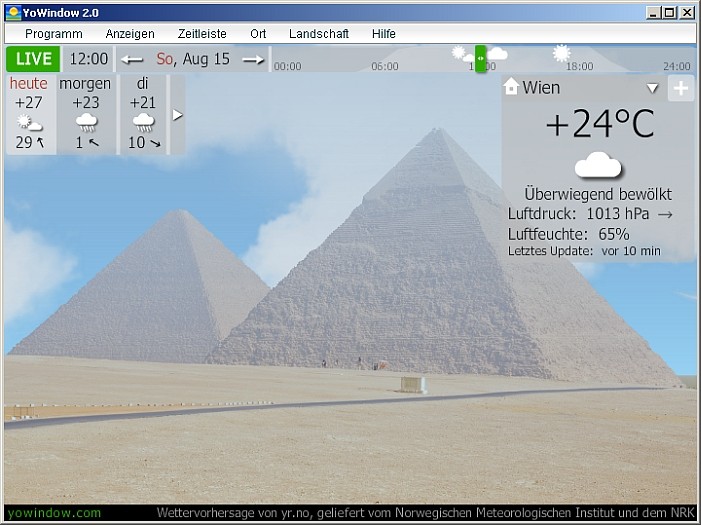Visit the yowindow.com link
The height and width of the screenshot is (525, 701).
coord(54,513)
